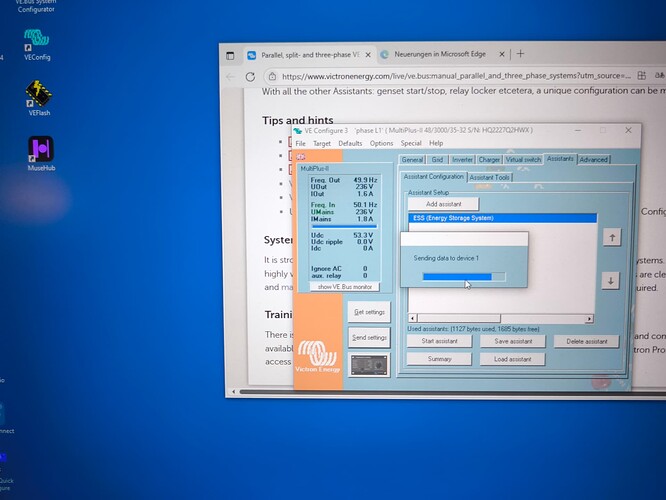Open the MuseHub desktop shortcut

click(41, 153)
